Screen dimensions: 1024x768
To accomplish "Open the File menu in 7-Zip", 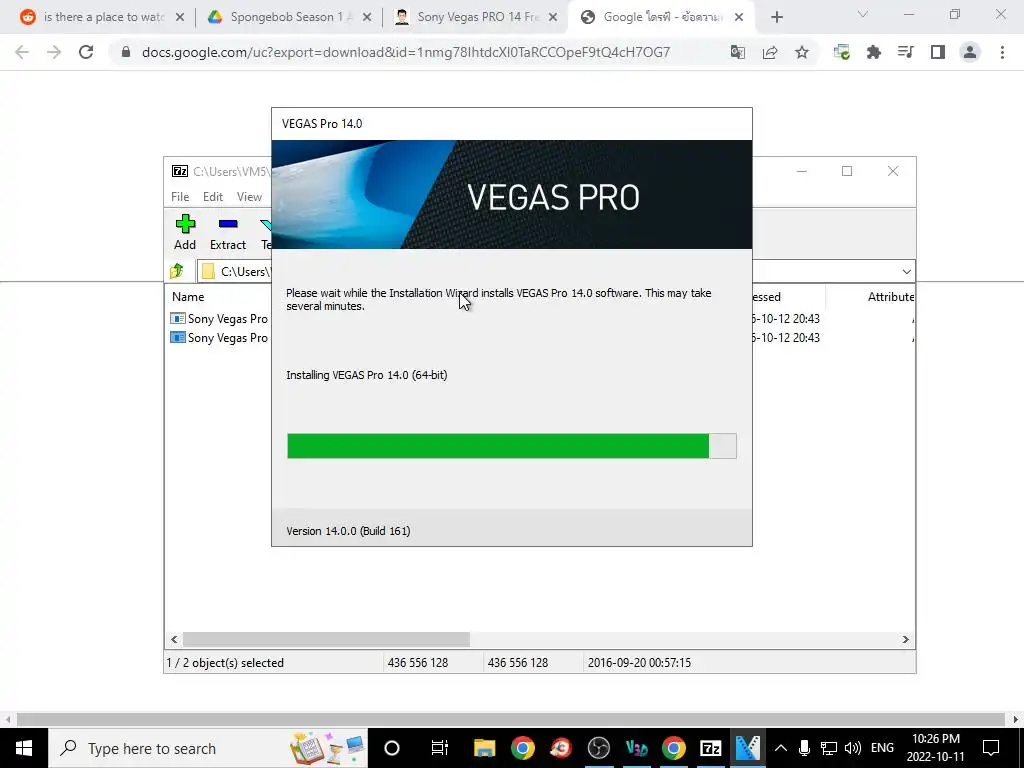I will 180,197.
